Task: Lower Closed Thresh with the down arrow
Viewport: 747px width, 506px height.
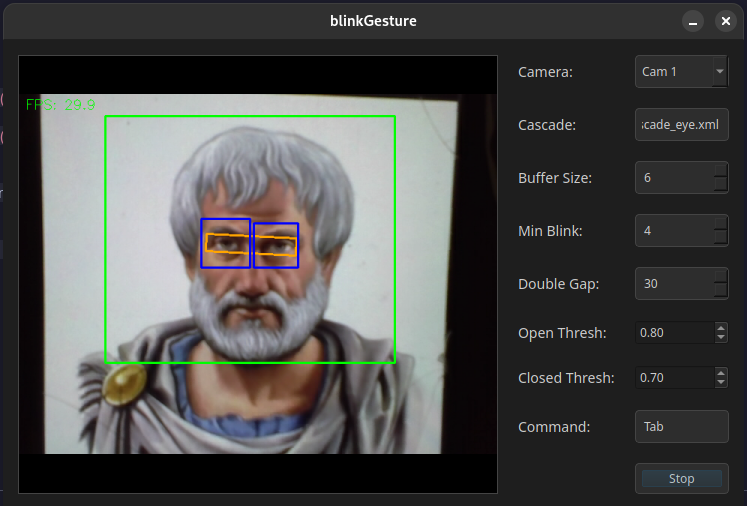Action: pos(721,383)
